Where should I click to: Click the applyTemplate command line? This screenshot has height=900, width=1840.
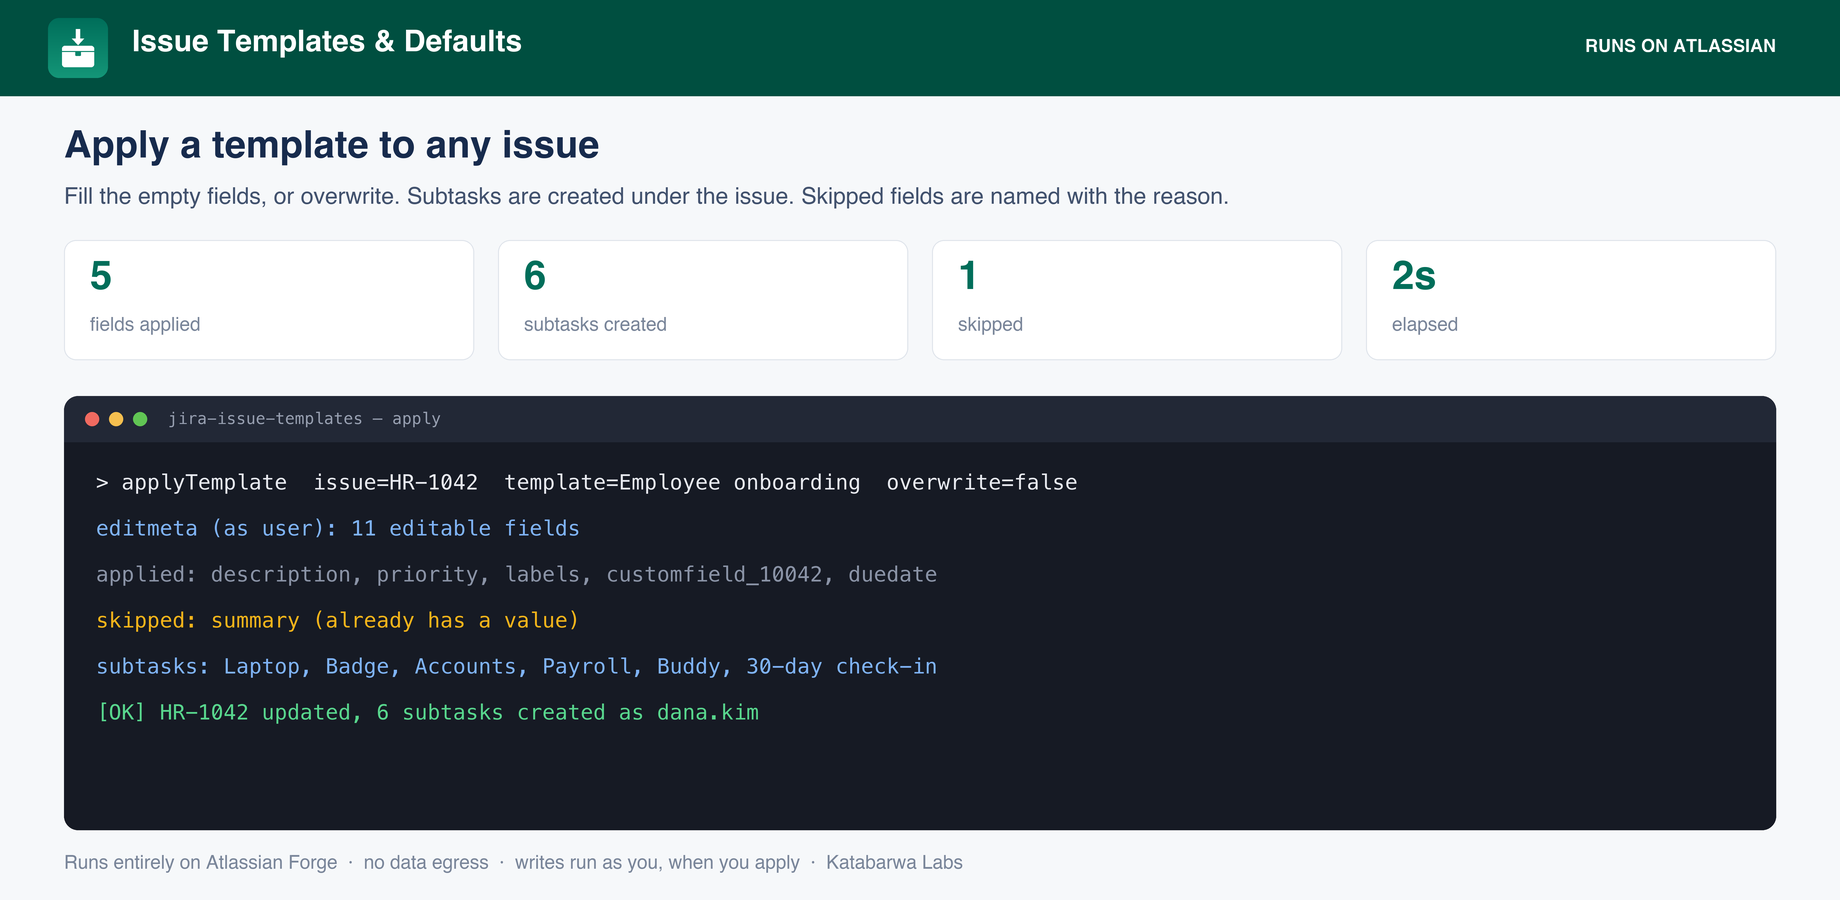tap(587, 482)
